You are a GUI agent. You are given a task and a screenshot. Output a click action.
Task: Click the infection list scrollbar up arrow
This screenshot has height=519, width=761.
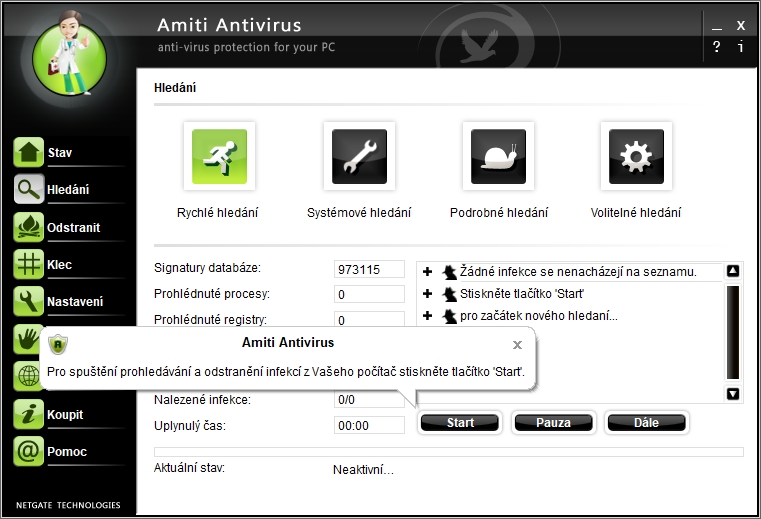coord(733,271)
